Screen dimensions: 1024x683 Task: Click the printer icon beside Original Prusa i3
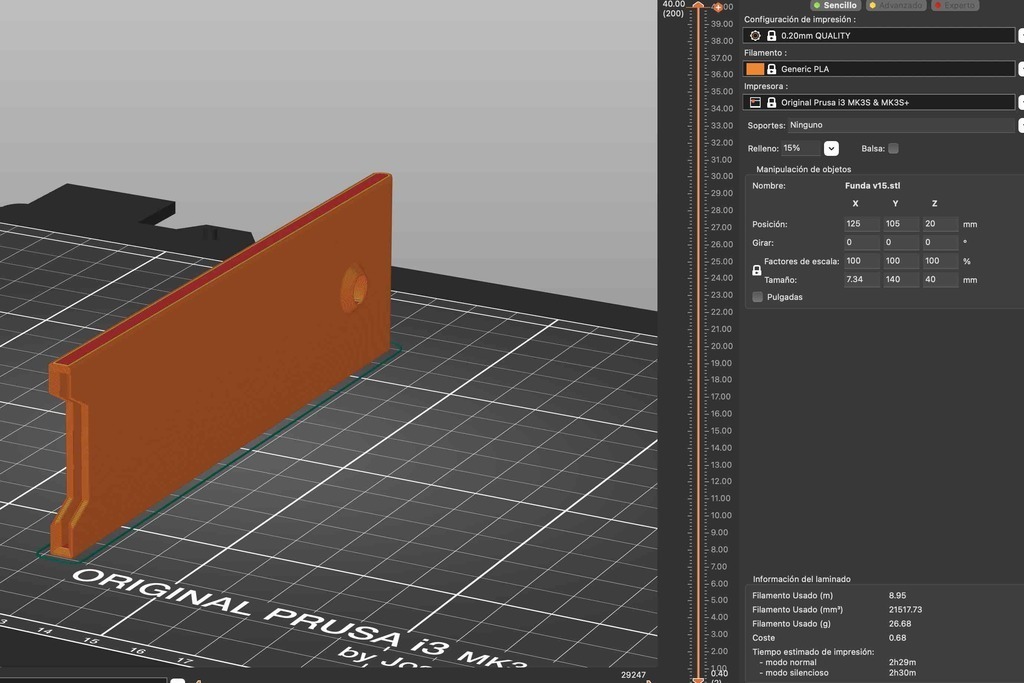[x=755, y=101]
